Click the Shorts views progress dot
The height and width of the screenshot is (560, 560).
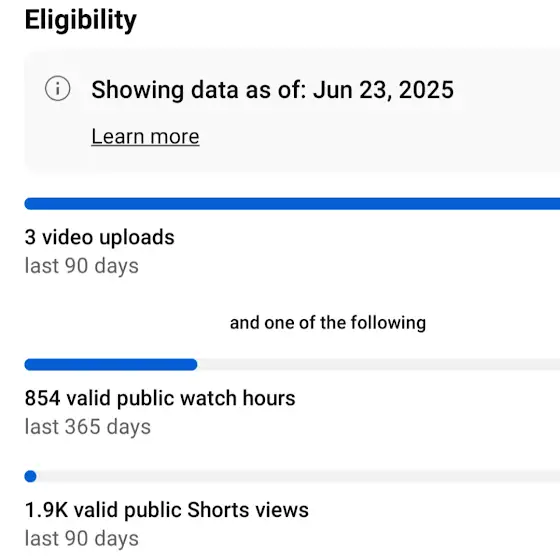[x=30, y=476]
